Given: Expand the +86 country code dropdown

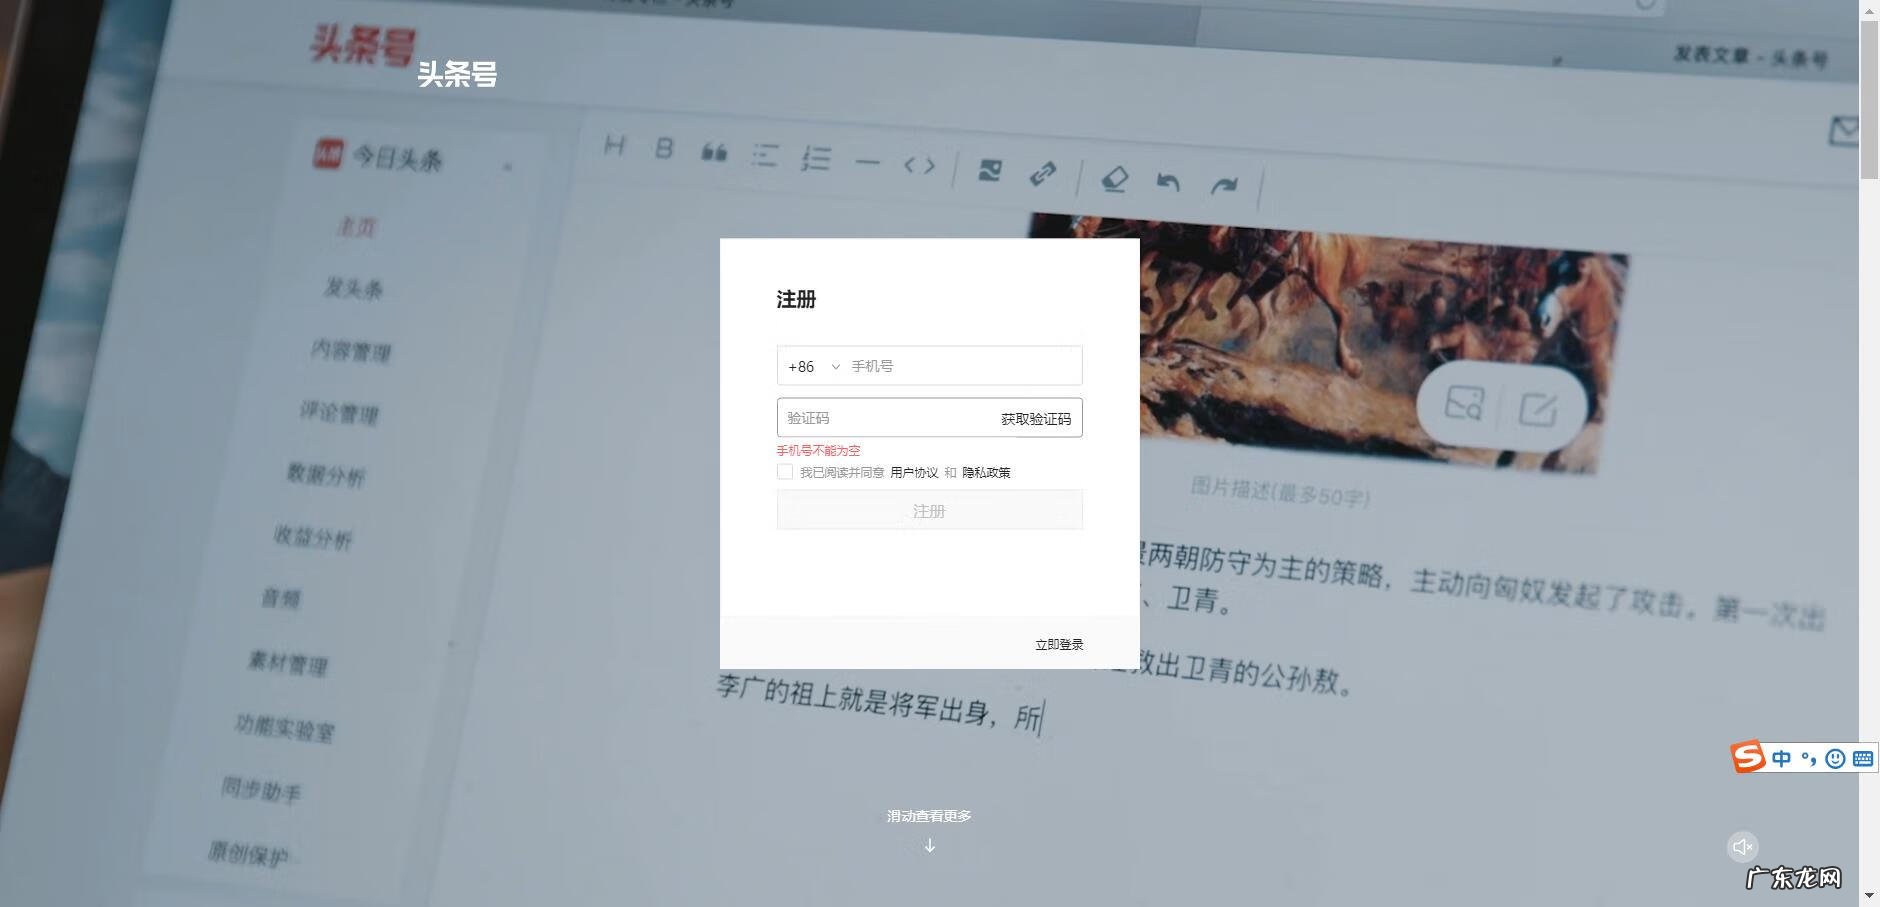Looking at the screenshot, I should point(837,366).
